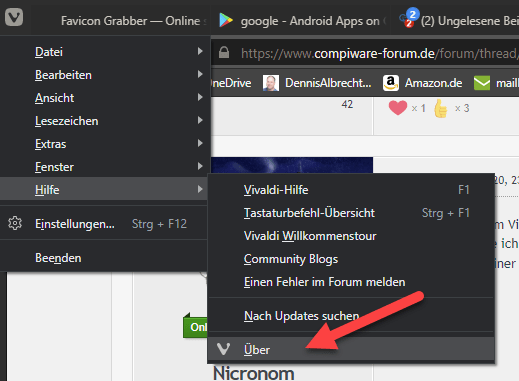
Task: Click the gear icon beside Einstellungen
Action: click(x=15, y=223)
